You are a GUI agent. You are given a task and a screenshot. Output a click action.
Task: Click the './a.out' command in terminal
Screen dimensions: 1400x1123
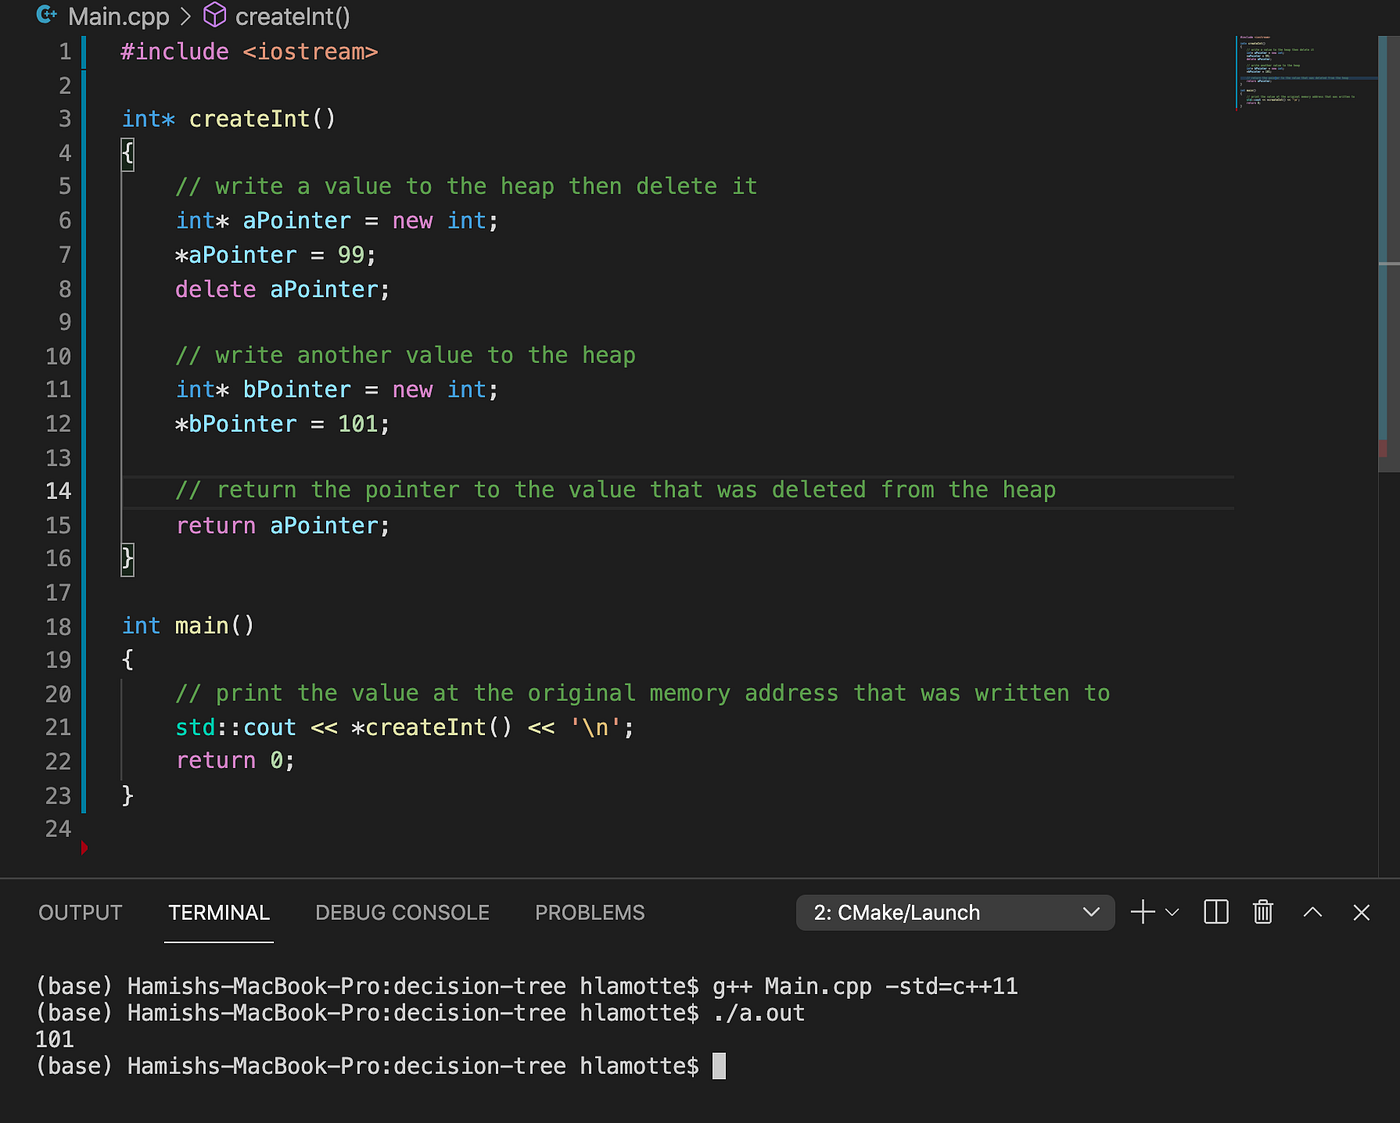click(x=759, y=1013)
